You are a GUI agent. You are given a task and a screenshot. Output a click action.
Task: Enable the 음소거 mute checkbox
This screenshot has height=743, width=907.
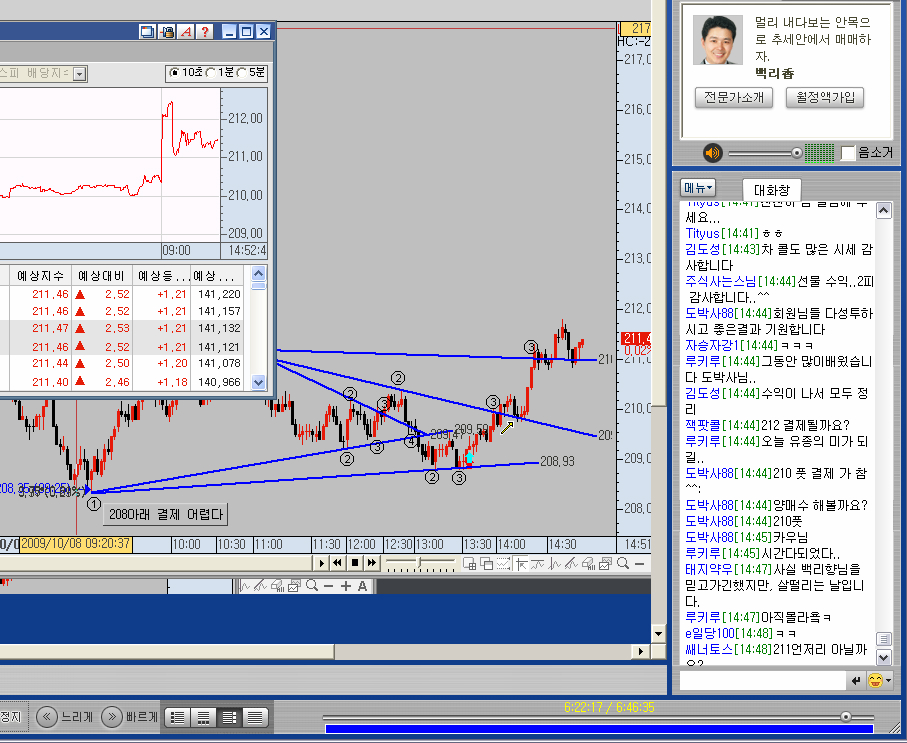(x=848, y=153)
